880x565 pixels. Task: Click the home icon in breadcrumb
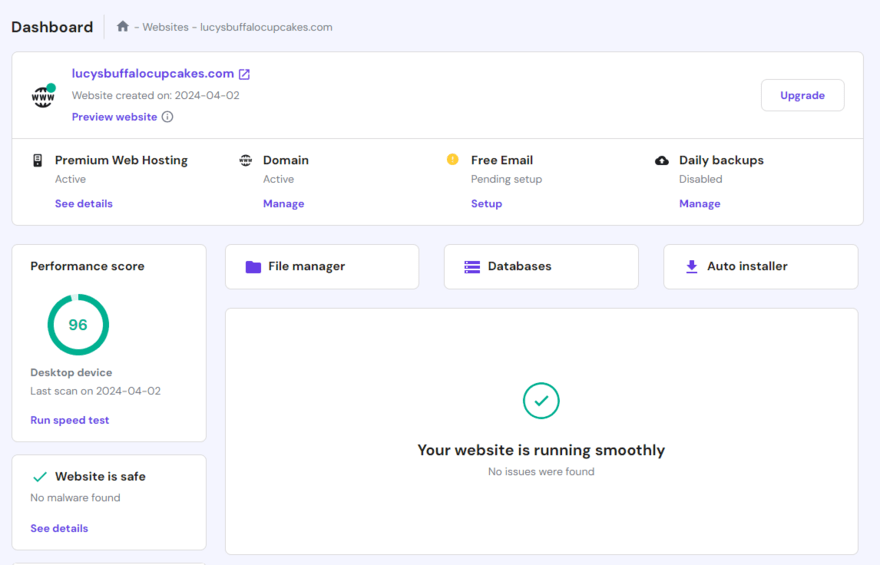pyautogui.click(x=123, y=26)
